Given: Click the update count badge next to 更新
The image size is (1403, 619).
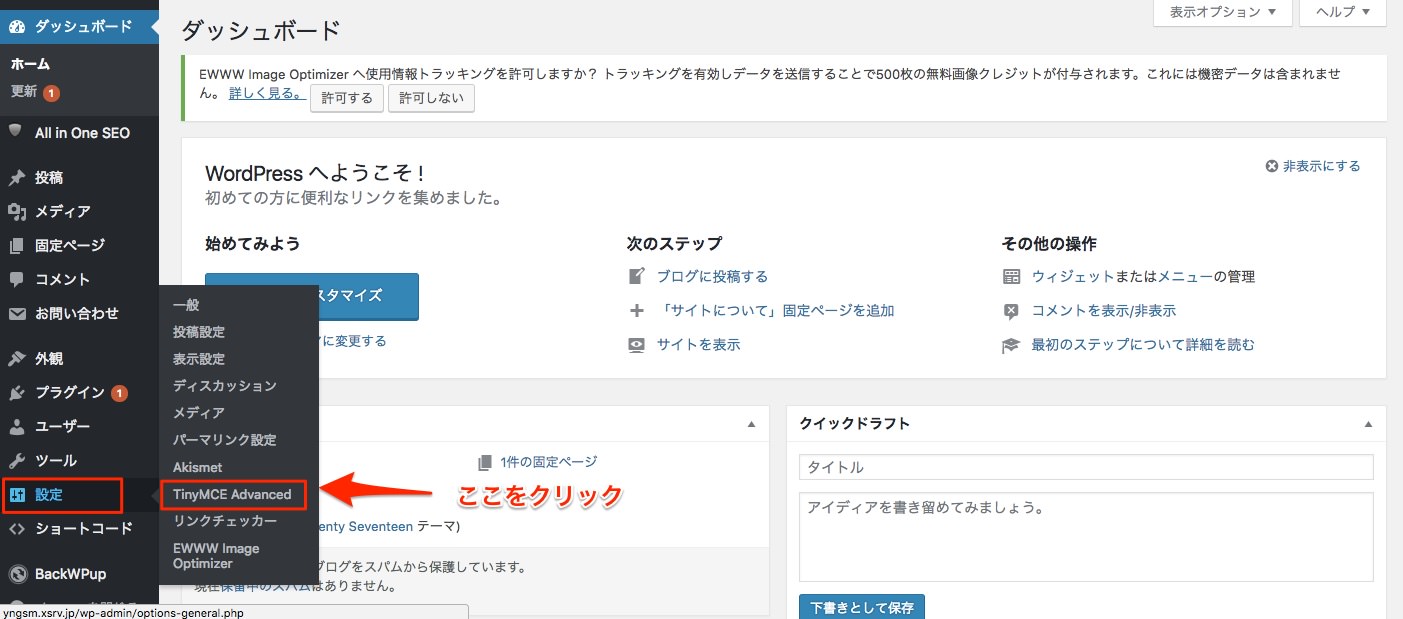Looking at the screenshot, I should click(51, 93).
